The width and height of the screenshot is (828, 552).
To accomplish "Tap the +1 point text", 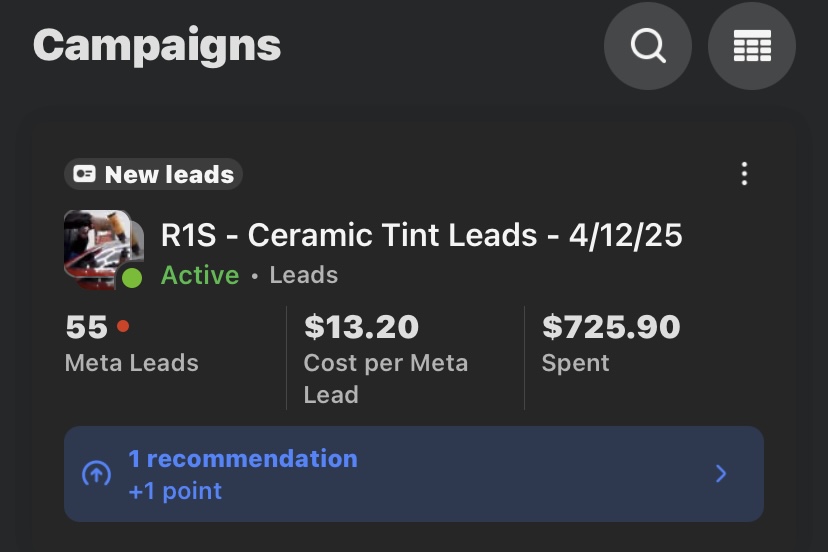I will pos(175,491).
